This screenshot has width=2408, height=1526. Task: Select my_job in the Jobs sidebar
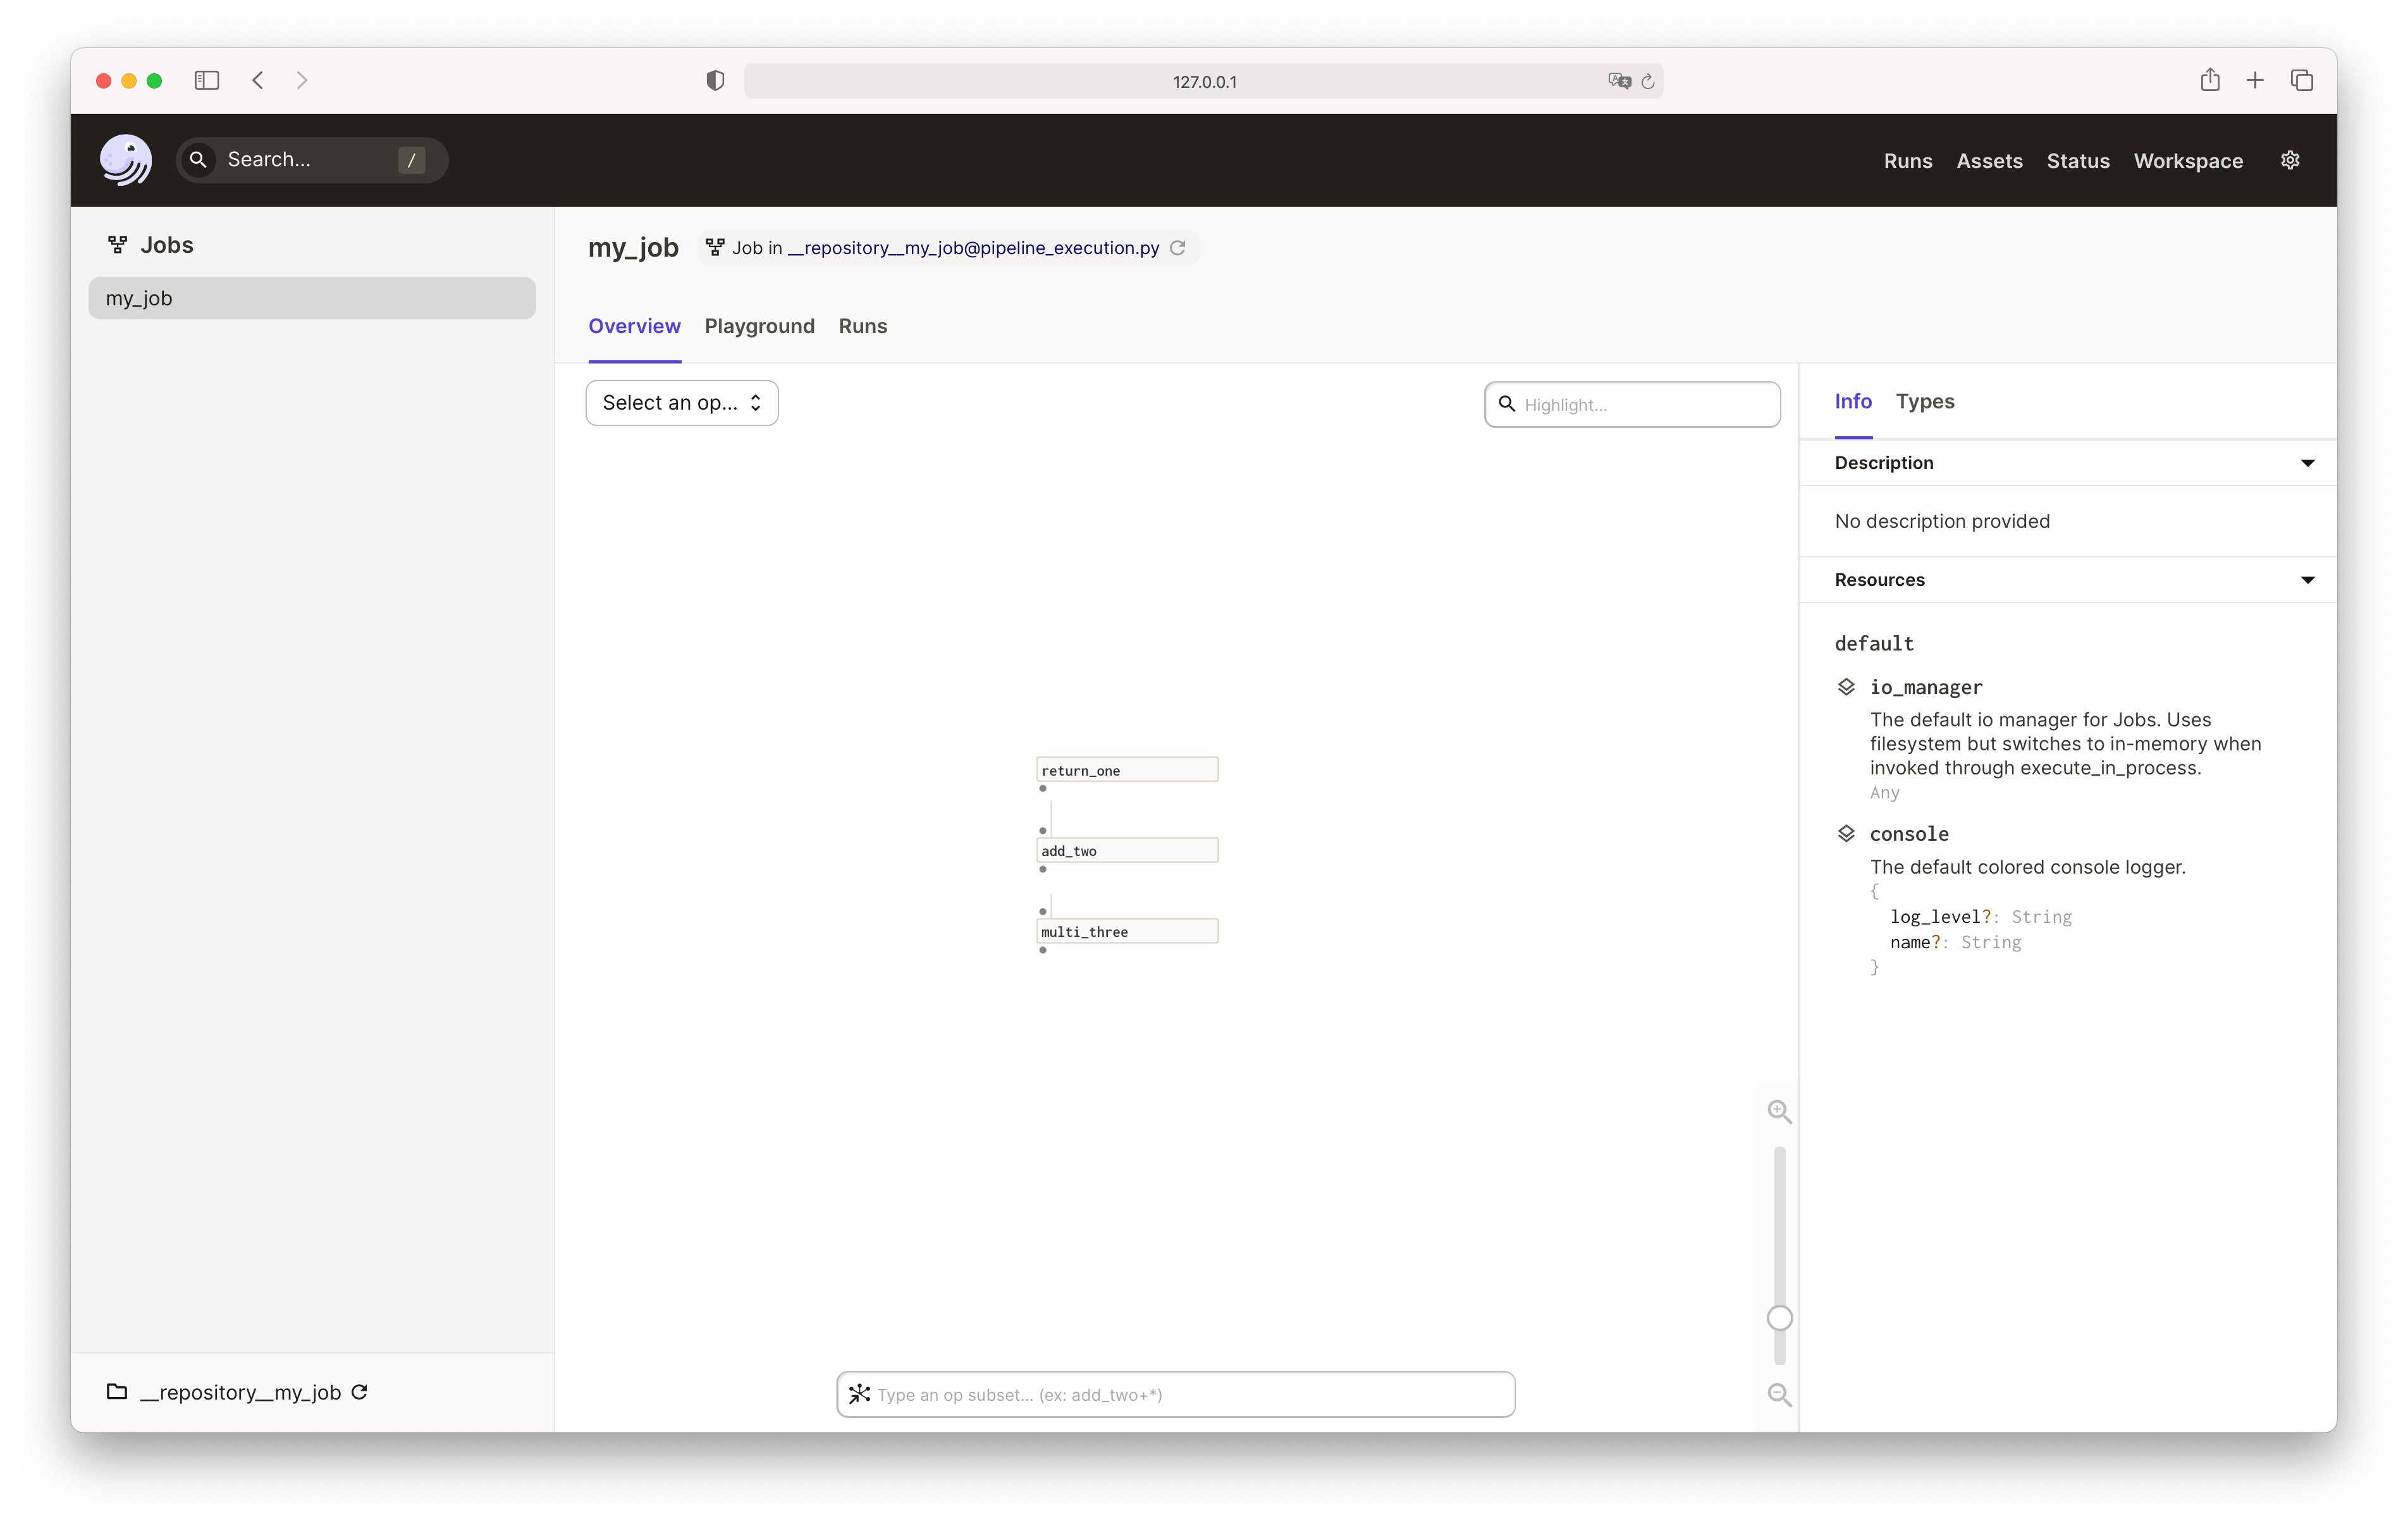pyautogui.click(x=312, y=298)
